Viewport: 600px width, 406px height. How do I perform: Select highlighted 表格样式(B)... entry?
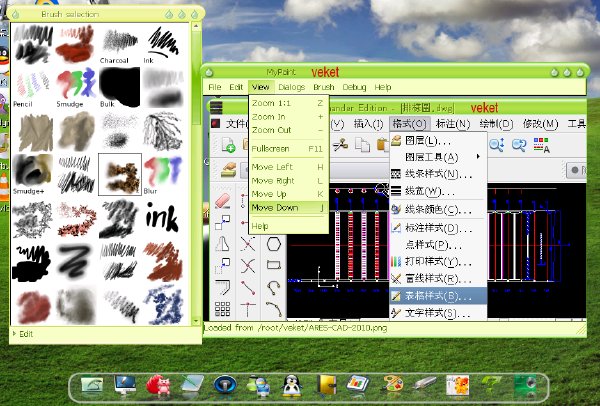(438, 296)
